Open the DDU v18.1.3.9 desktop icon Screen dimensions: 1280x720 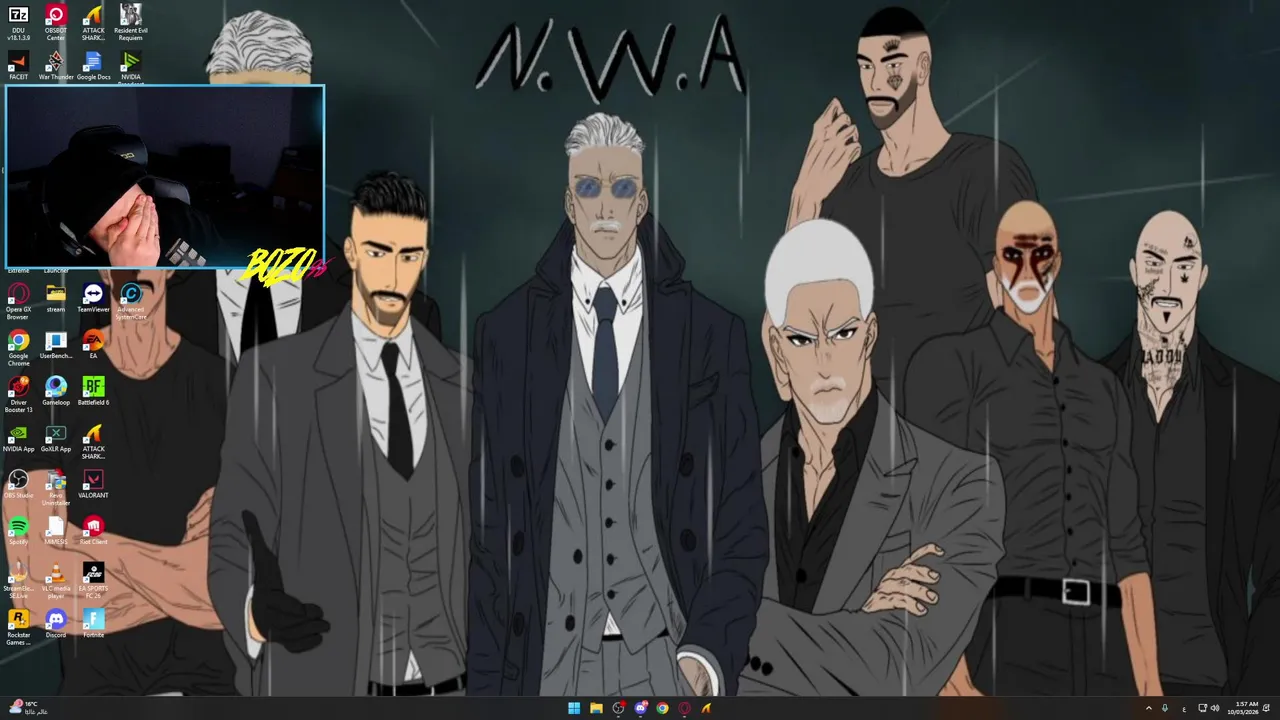point(18,22)
